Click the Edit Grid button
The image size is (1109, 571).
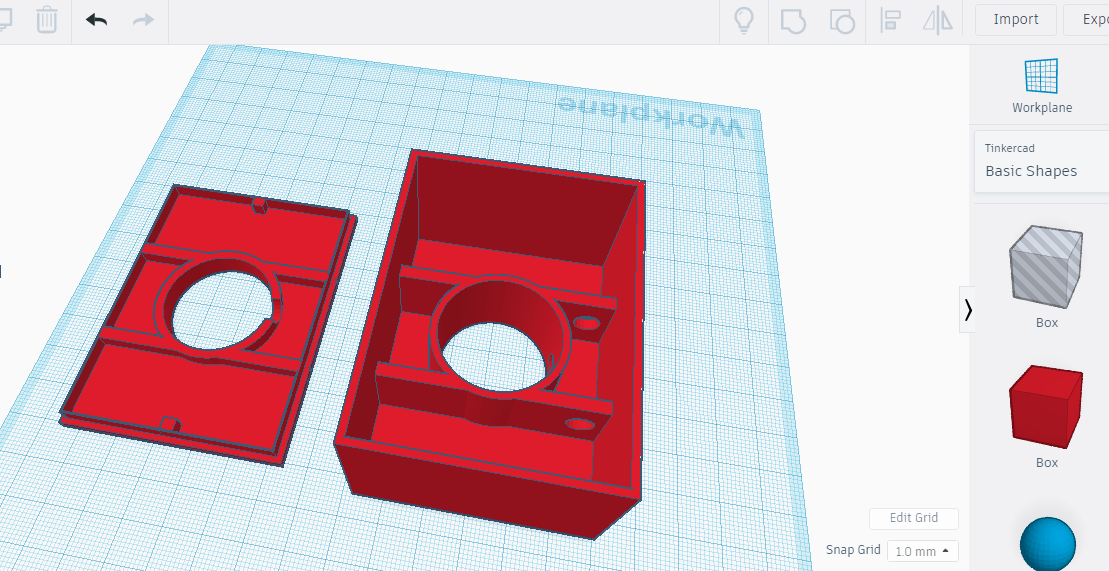pyautogui.click(x=914, y=518)
